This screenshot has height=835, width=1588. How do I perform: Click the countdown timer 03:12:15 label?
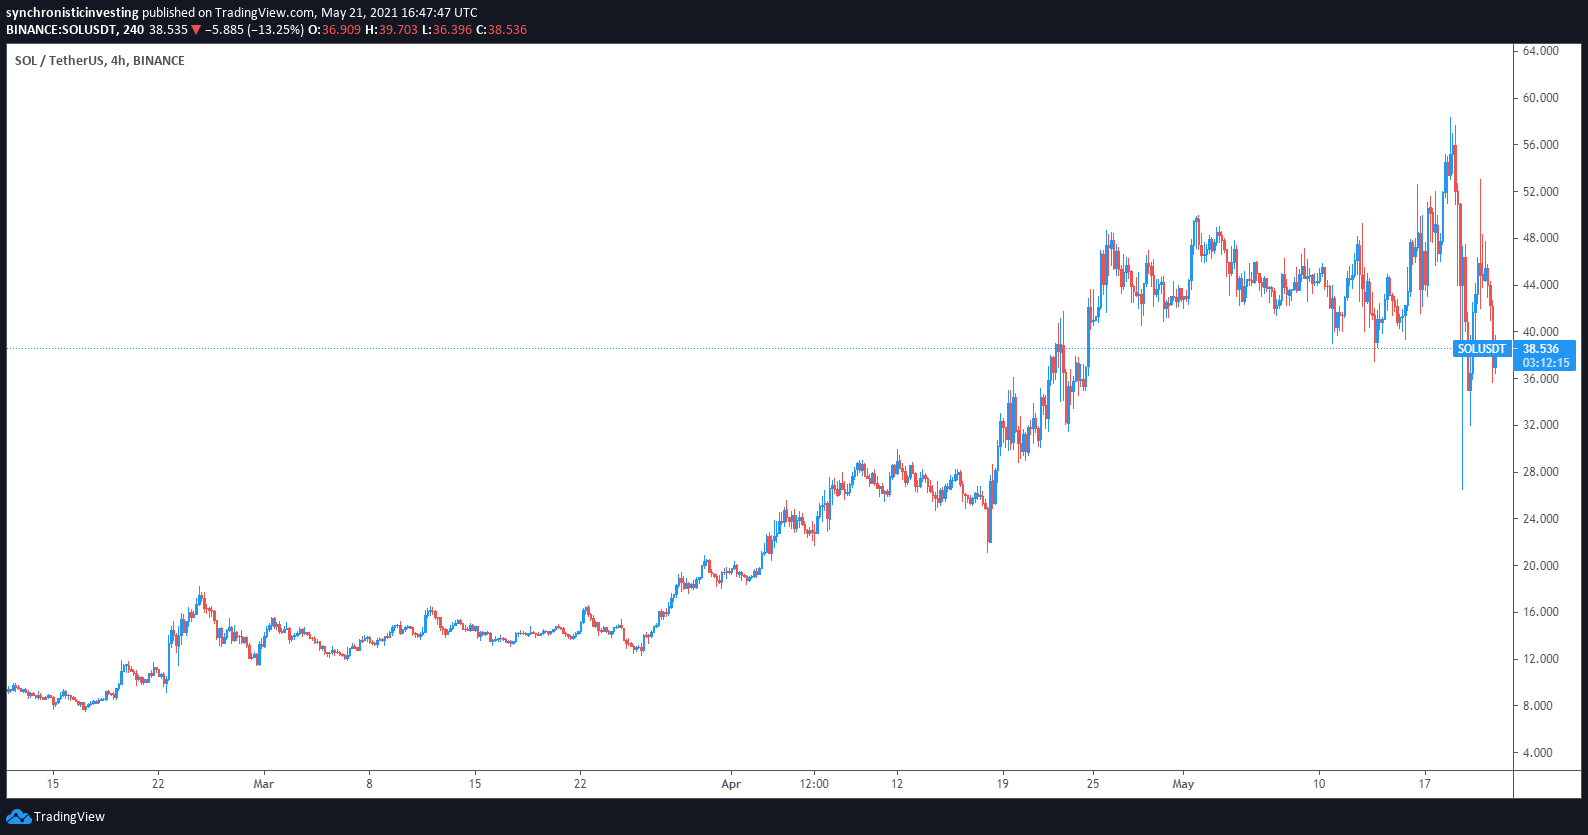[x=1546, y=363]
